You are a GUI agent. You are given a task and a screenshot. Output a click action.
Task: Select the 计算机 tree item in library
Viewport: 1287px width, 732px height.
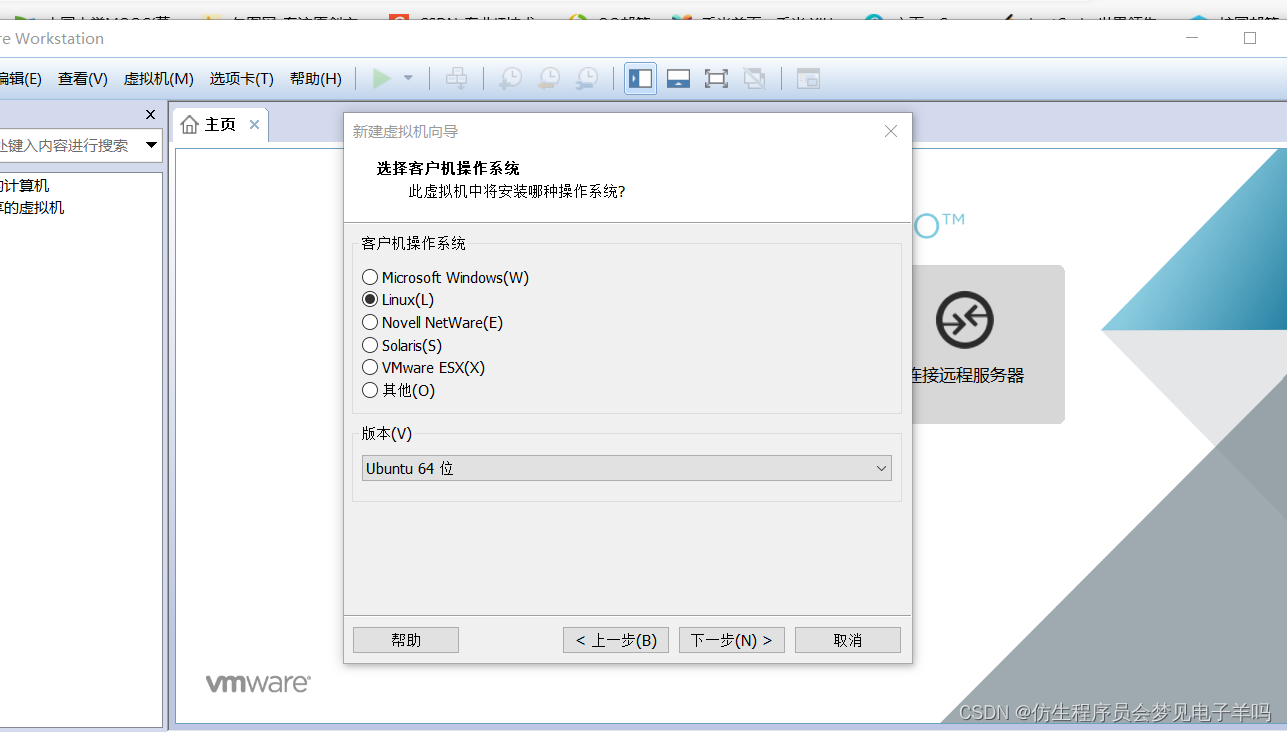24,186
